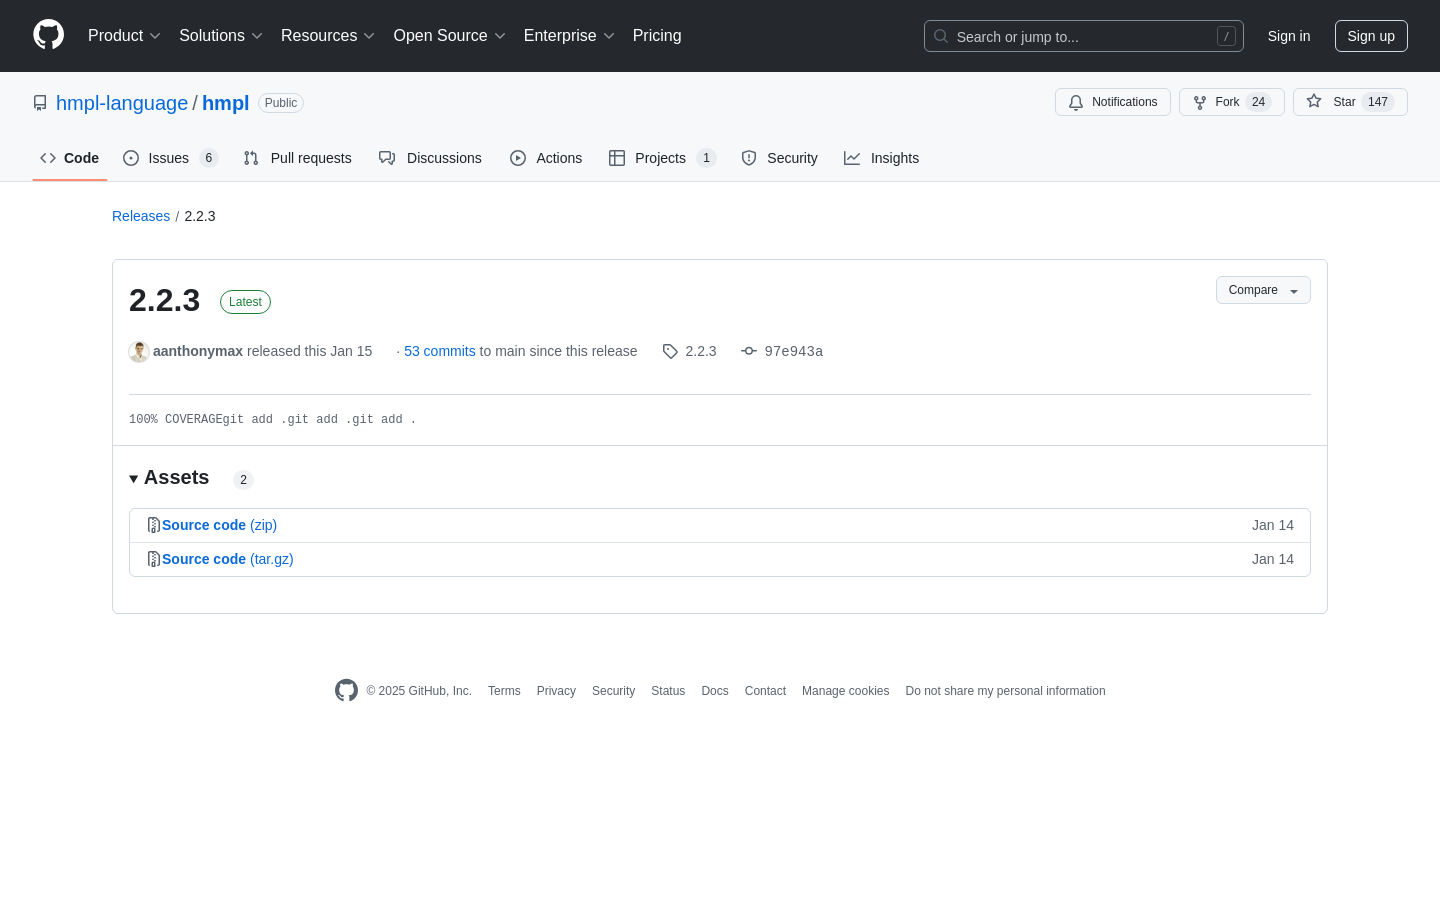Click the Fork count 24
The height and width of the screenshot is (900, 1440).
pos(1259,102)
